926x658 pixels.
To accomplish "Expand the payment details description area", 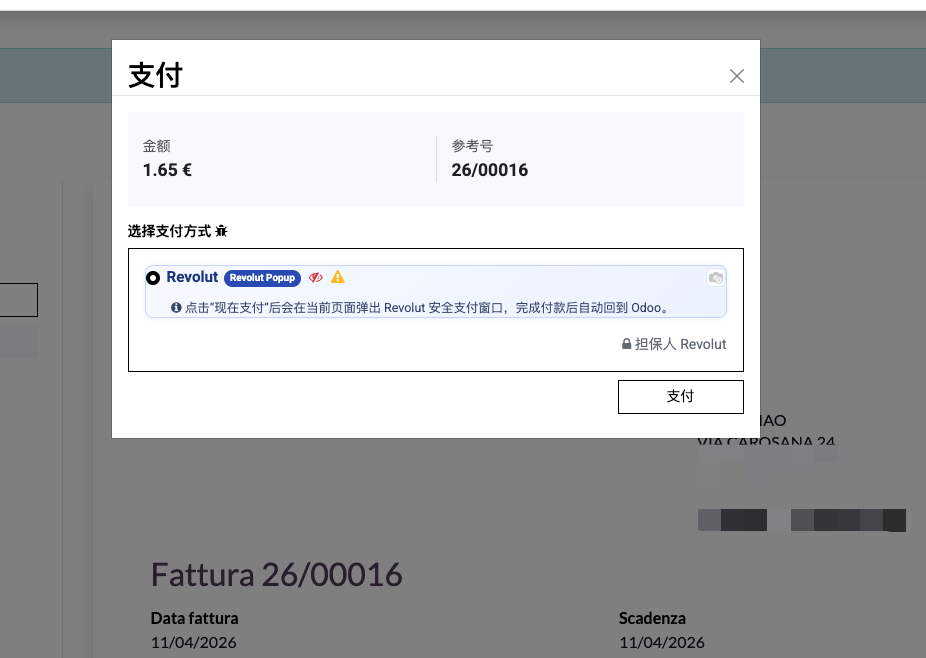I will pyautogui.click(x=436, y=307).
